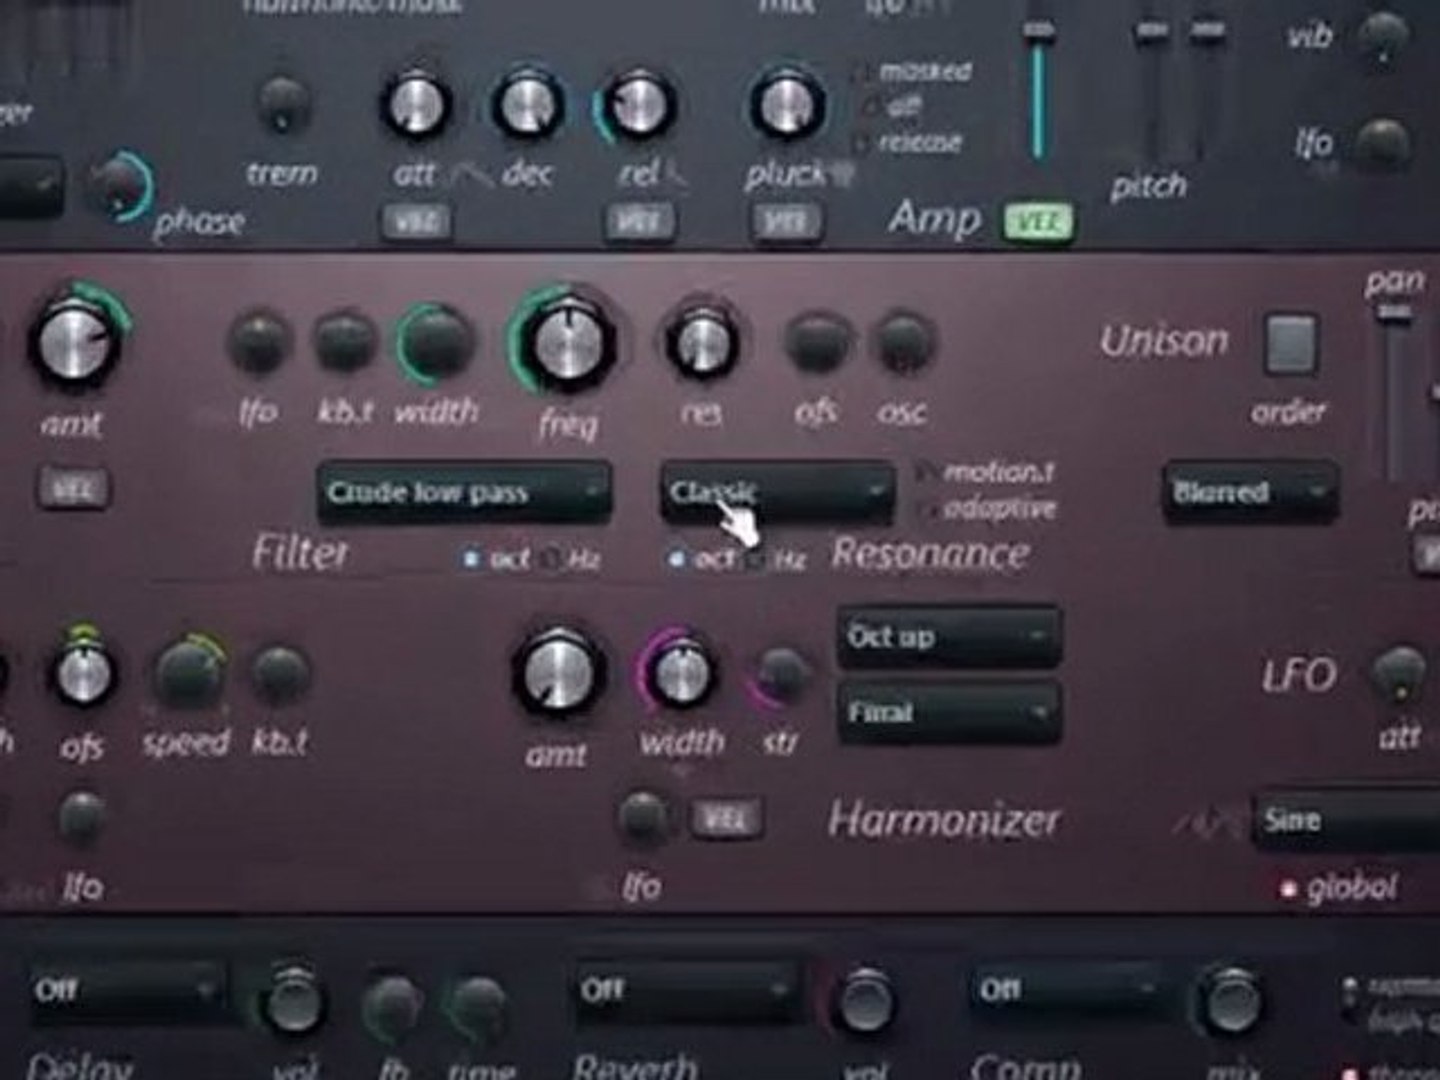Click the res knob

coord(702,343)
